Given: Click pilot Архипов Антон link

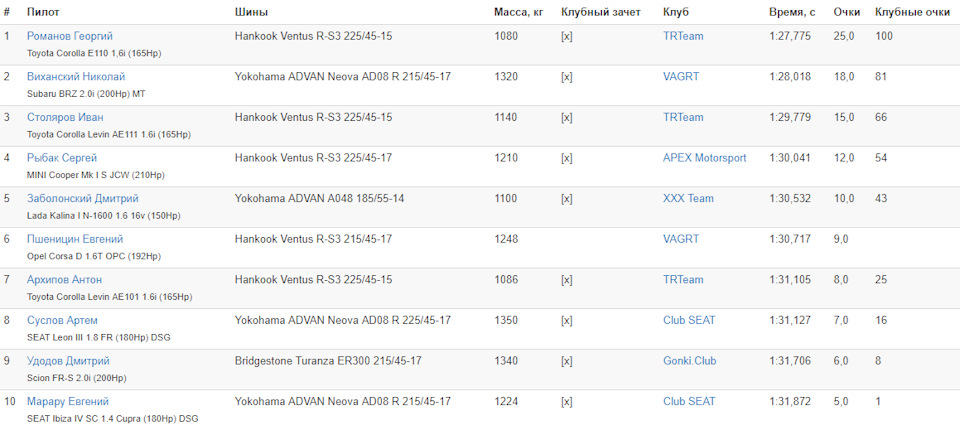Looking at the screenshot, I should click(64, 280).
